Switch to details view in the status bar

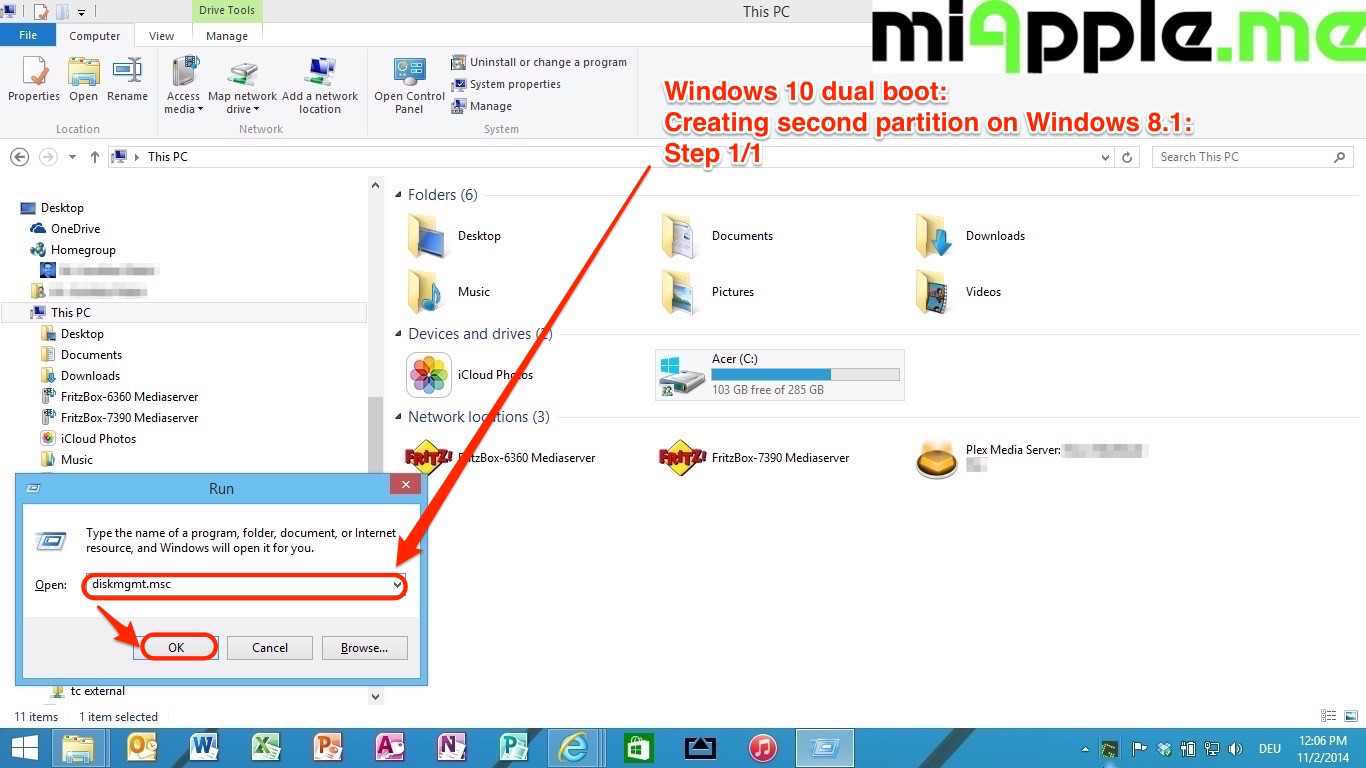tap(1328, 716)
